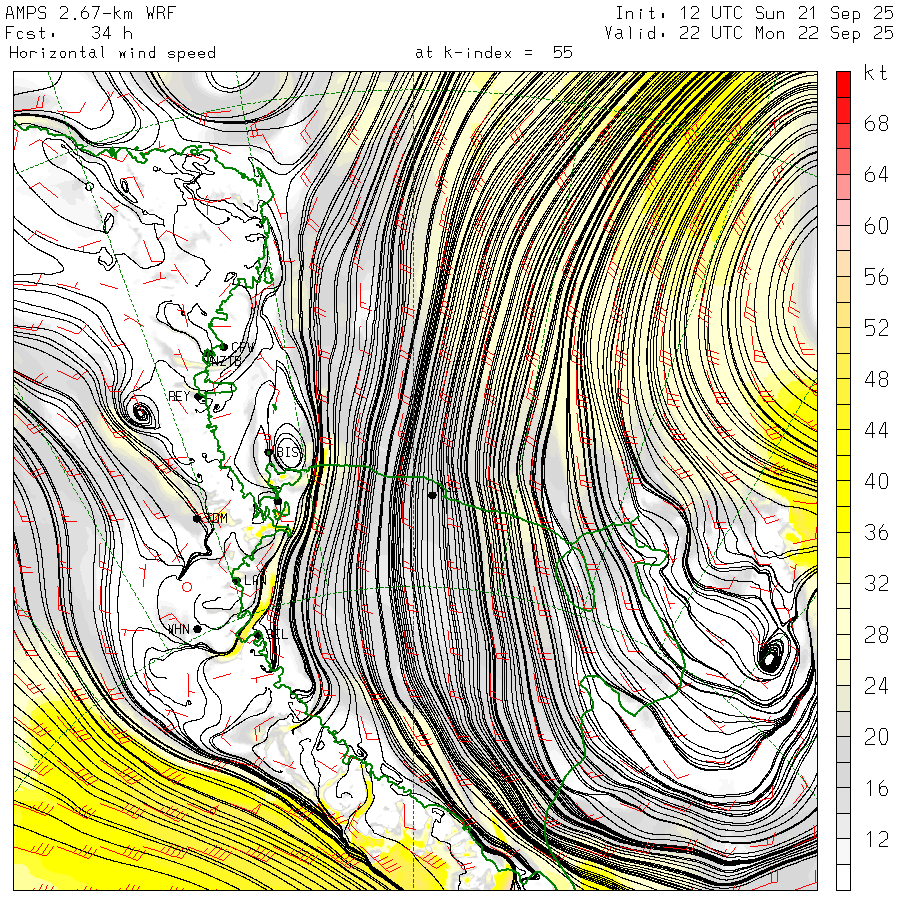
Task: Click the legend value 40
Action: [x=876, y=481]
